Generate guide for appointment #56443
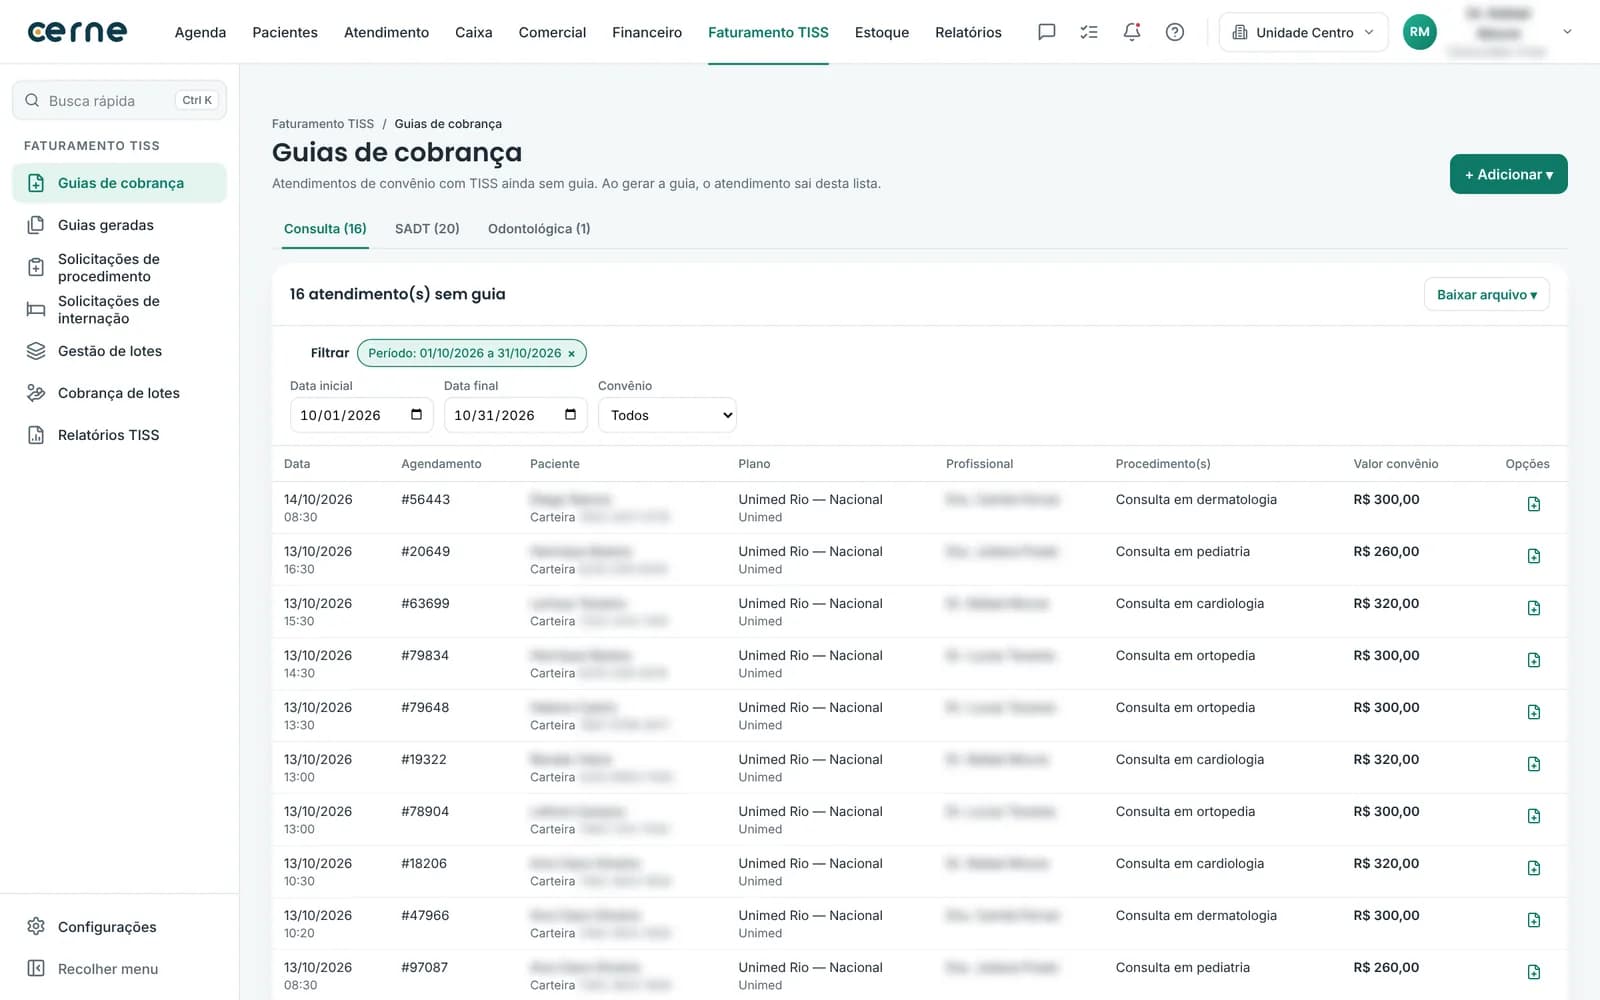Viewport: 1600px width, 1000px height. [x=1533, y=504]
